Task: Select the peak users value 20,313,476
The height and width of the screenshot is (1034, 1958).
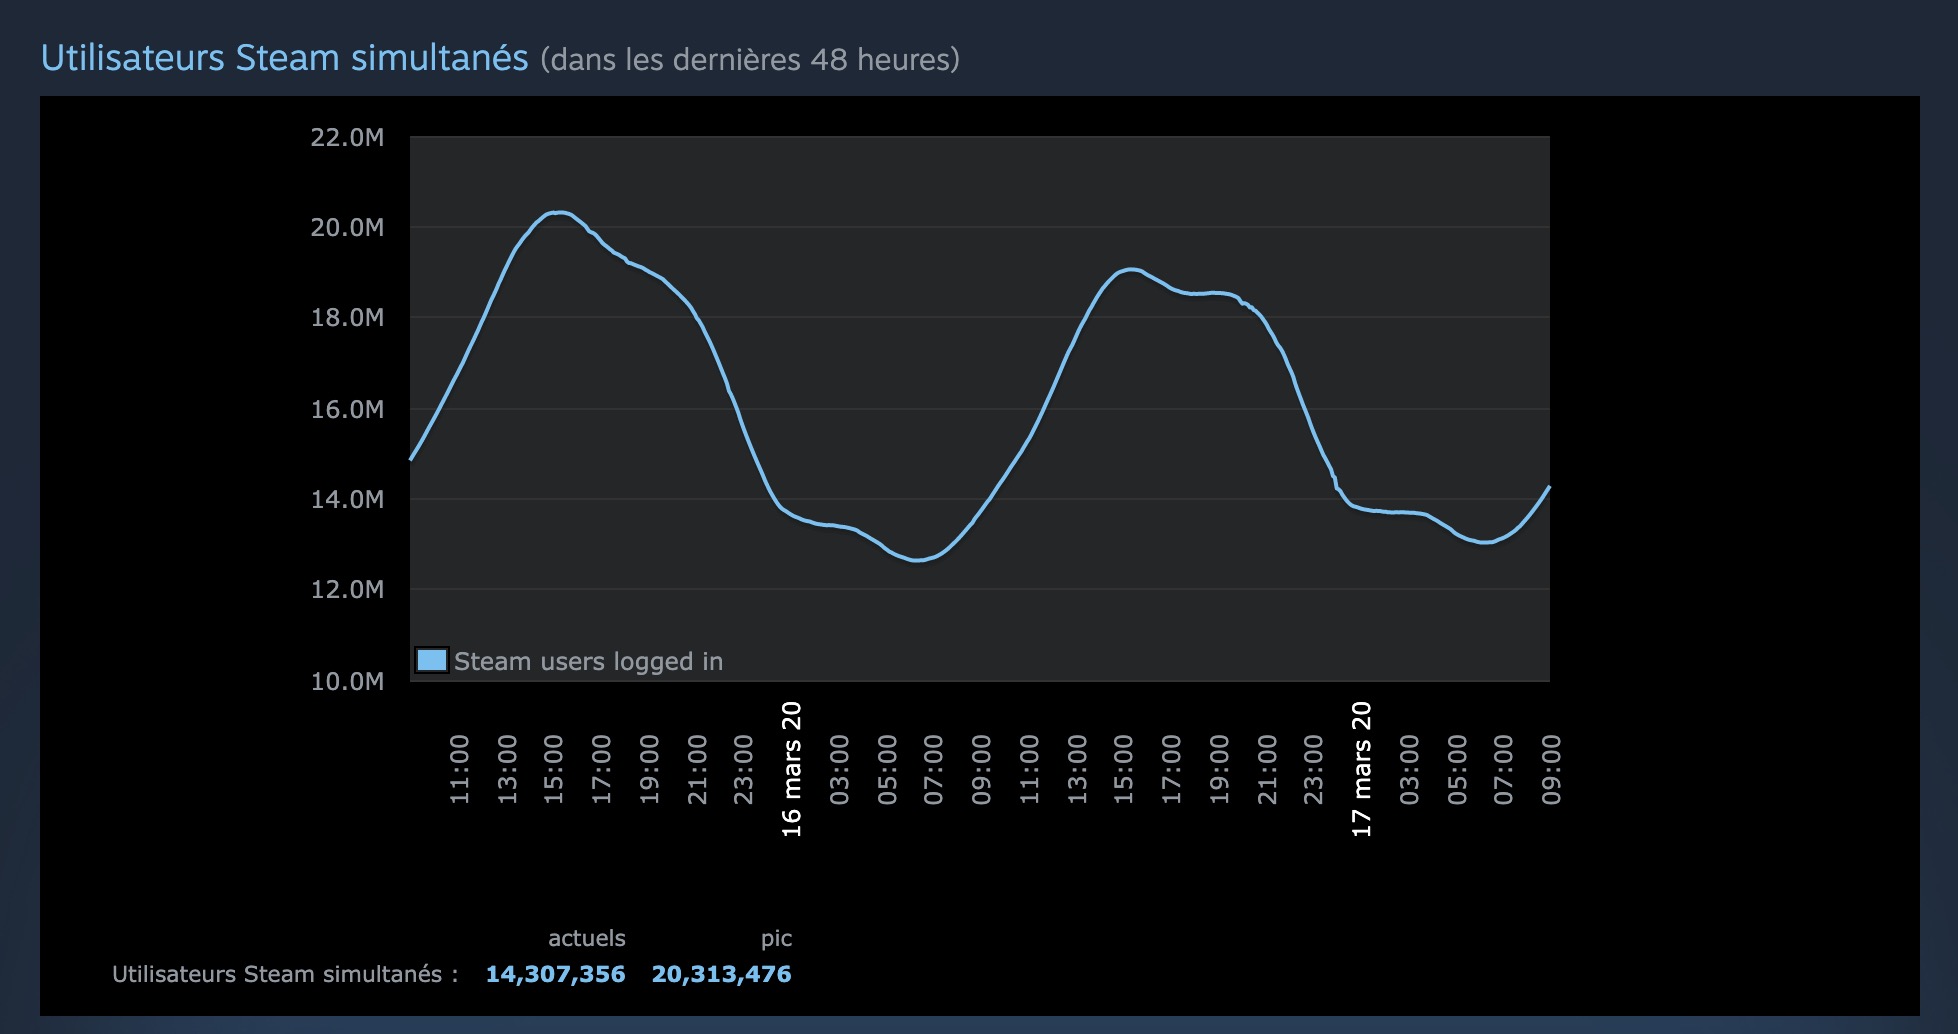Action: click(x=721, y=974)
